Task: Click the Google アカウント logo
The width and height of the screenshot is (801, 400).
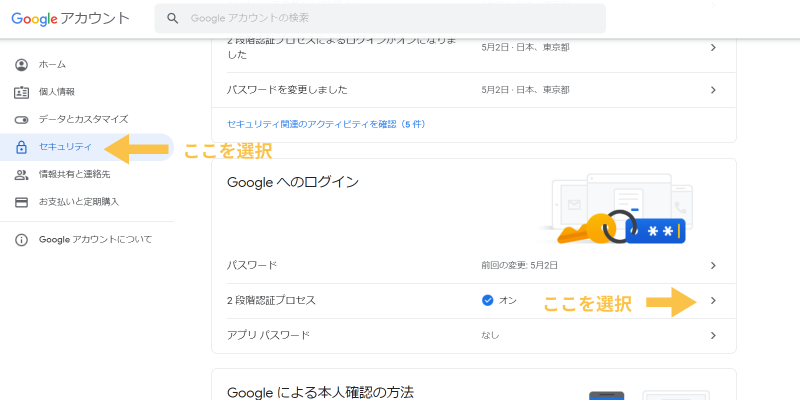Action: click(x=70, y=18)
